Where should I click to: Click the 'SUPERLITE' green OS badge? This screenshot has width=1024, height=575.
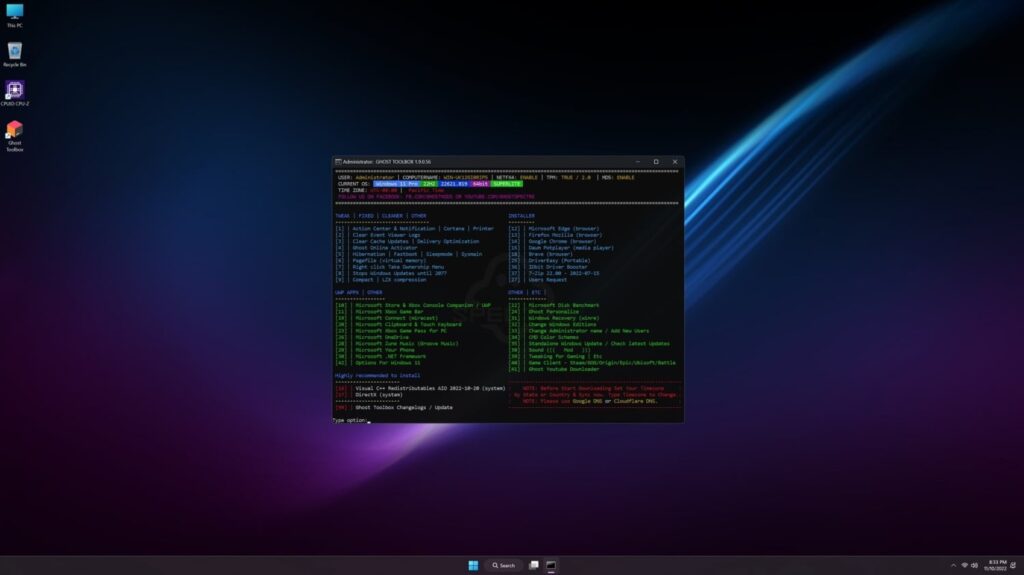[x=507, y=184]
